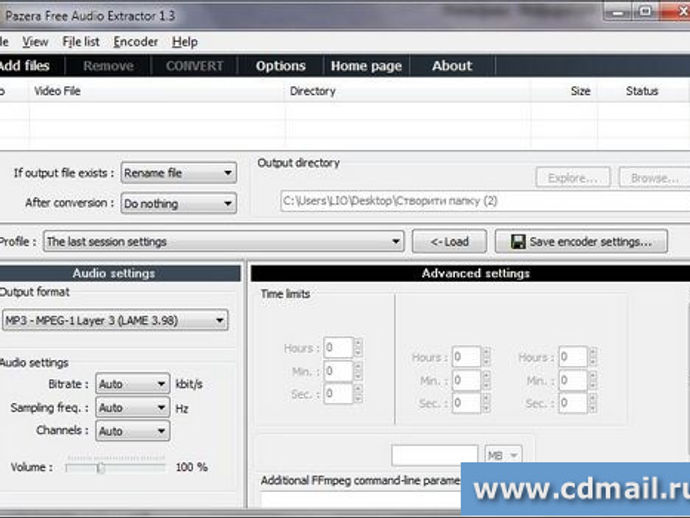Click the <- Load button

(449, 242)
